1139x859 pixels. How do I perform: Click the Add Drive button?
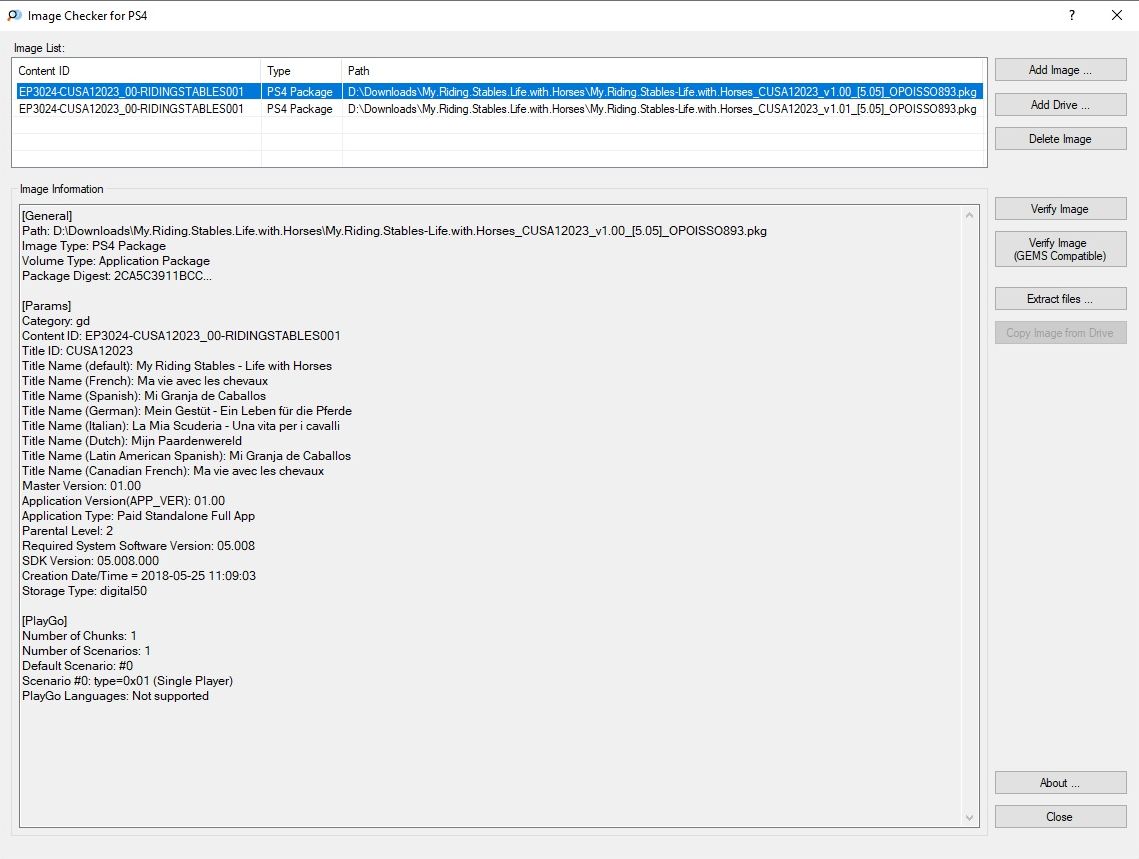[x=1060, y=105]
